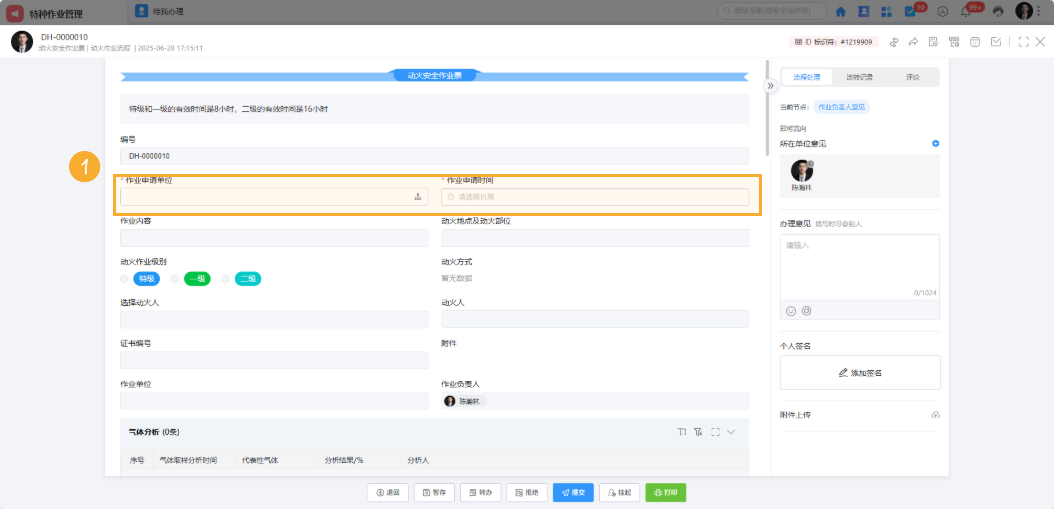
Task: Click the 拒绝 button
Action: pyautogui.click(x=527, y=492)
